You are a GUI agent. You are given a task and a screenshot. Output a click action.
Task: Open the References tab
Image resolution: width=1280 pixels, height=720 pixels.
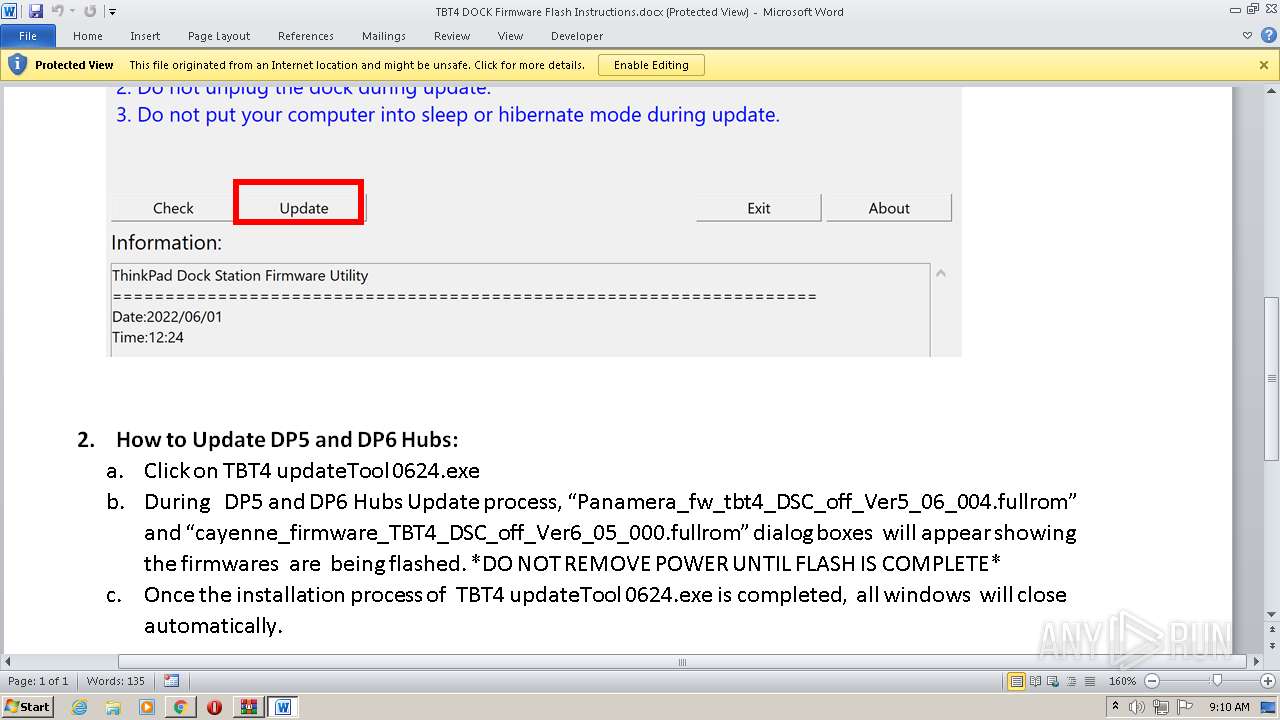click(x=306, y=36)
